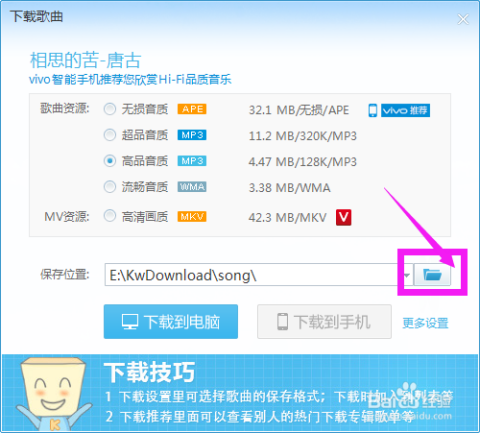Click the text 3.38 MB/WMA
480x433 pixels.
pyautogui.click(x=290, y=188)
